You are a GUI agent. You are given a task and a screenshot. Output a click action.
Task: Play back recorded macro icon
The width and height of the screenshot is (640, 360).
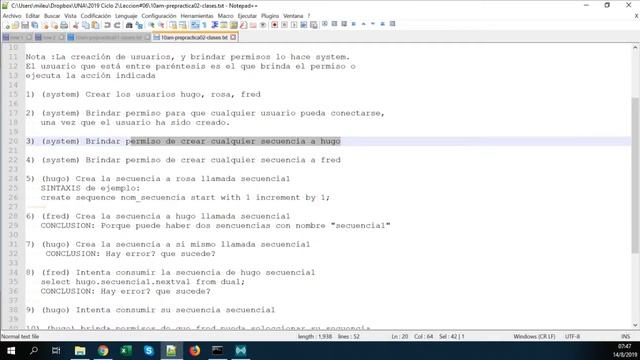tap(294, 25)
